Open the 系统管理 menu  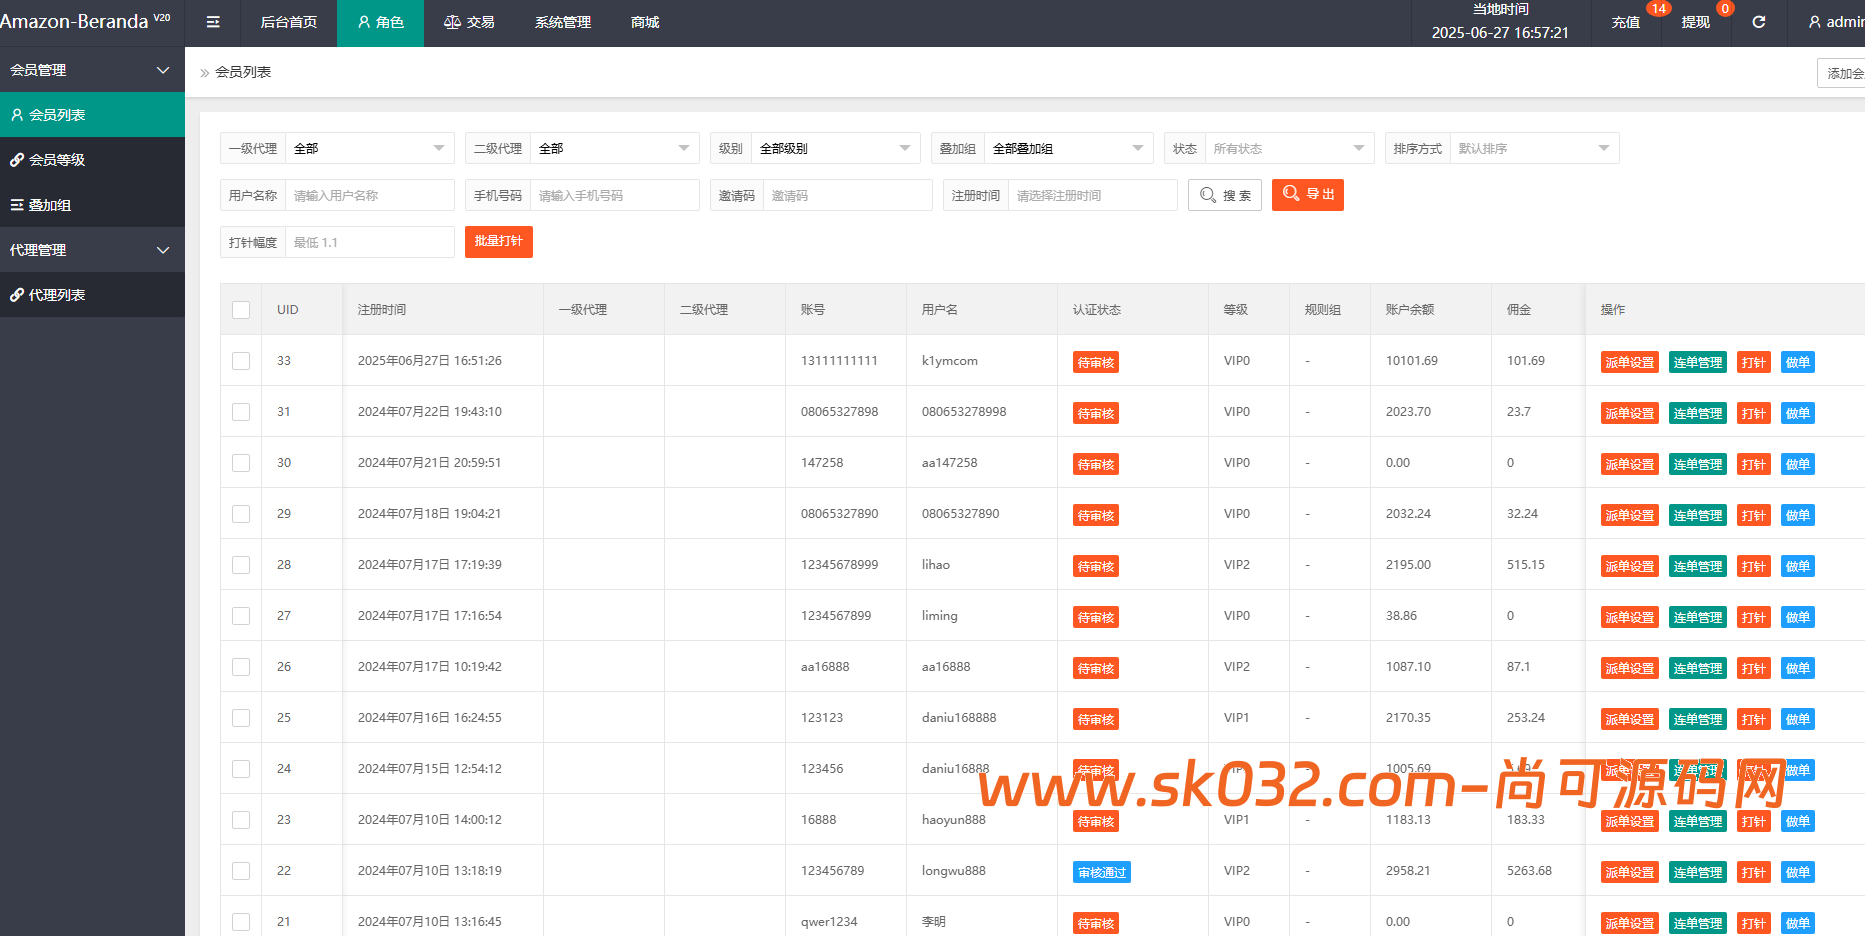(x=563, y=22)
